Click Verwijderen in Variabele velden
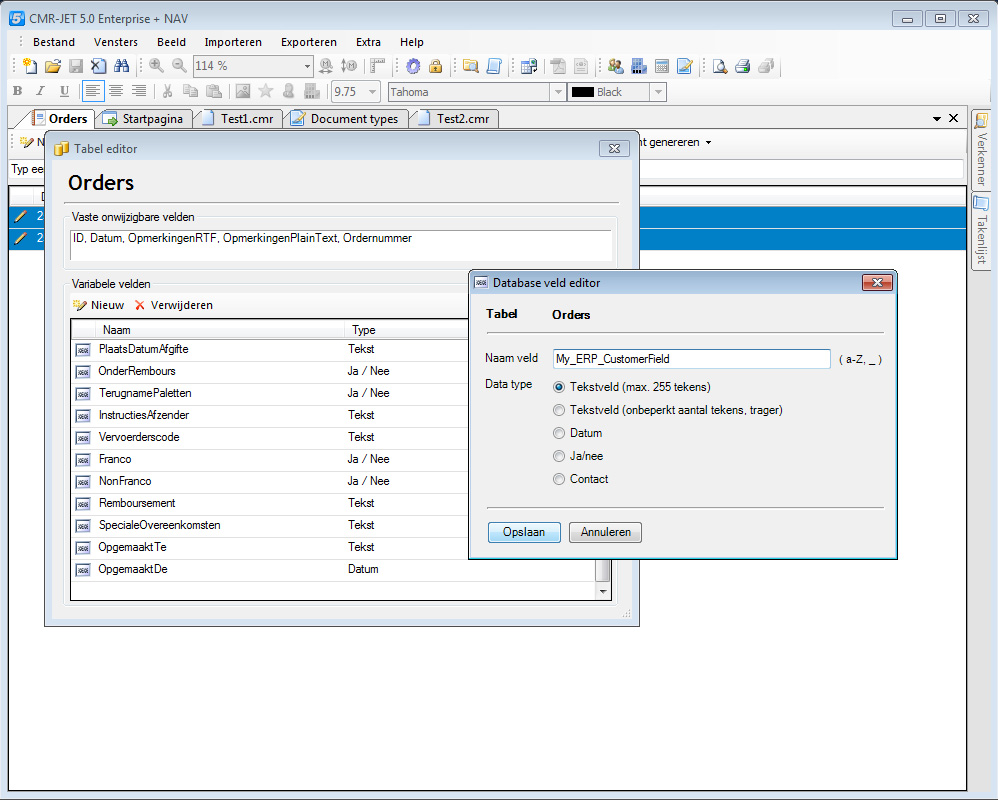 [x=174, y=305]
